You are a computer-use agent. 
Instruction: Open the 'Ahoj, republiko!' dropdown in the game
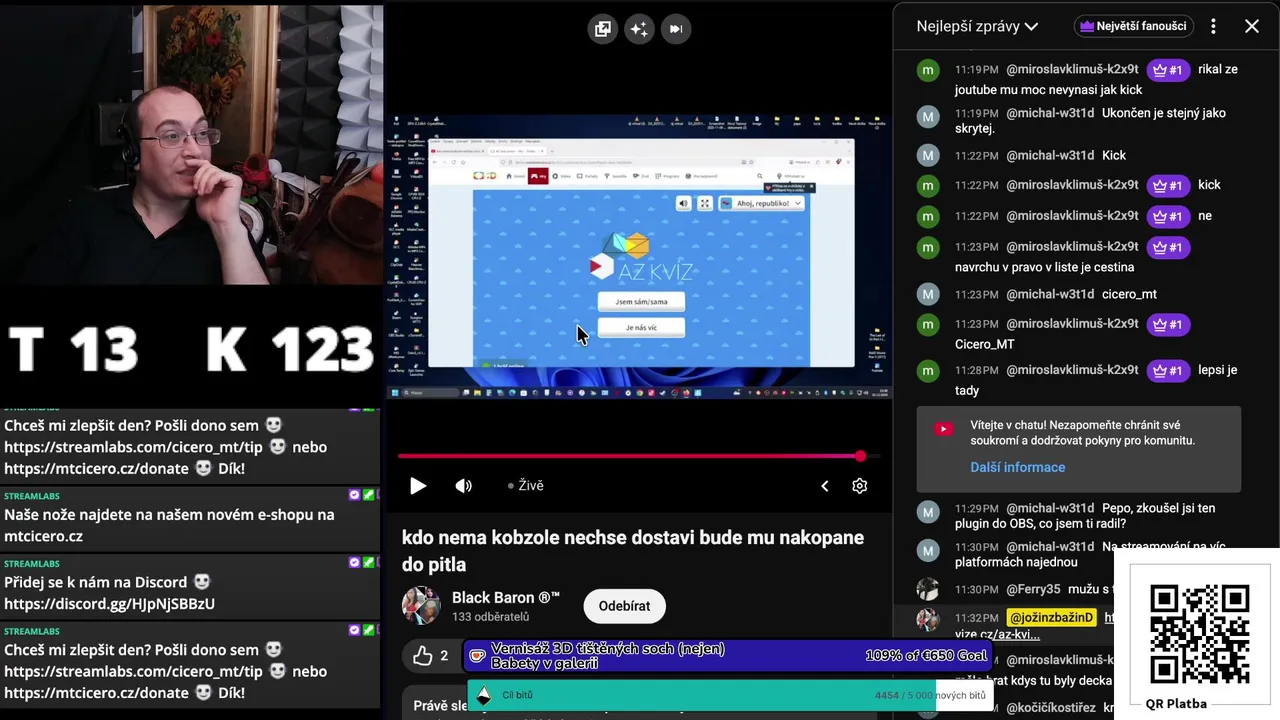[762, 203]
